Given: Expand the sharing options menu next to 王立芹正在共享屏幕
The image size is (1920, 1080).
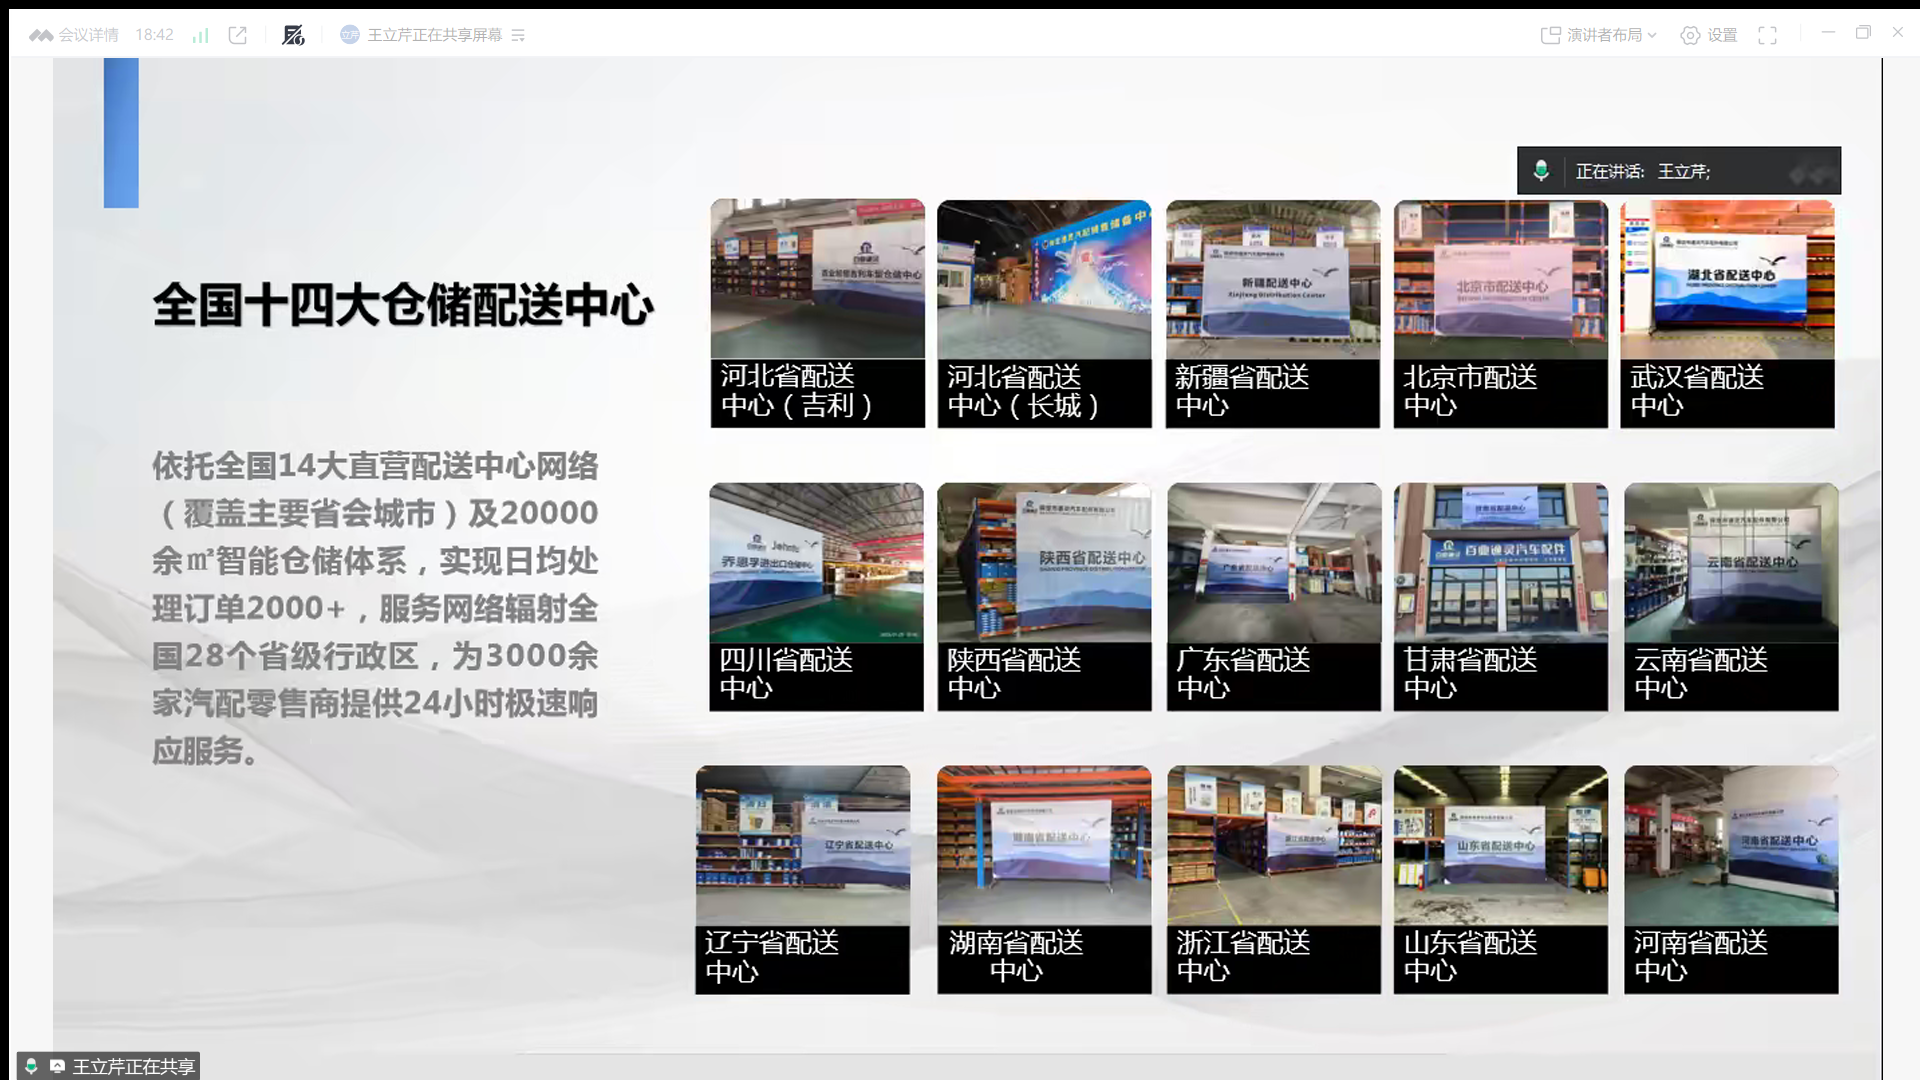Looking at the screenshot, I should 518,35.
